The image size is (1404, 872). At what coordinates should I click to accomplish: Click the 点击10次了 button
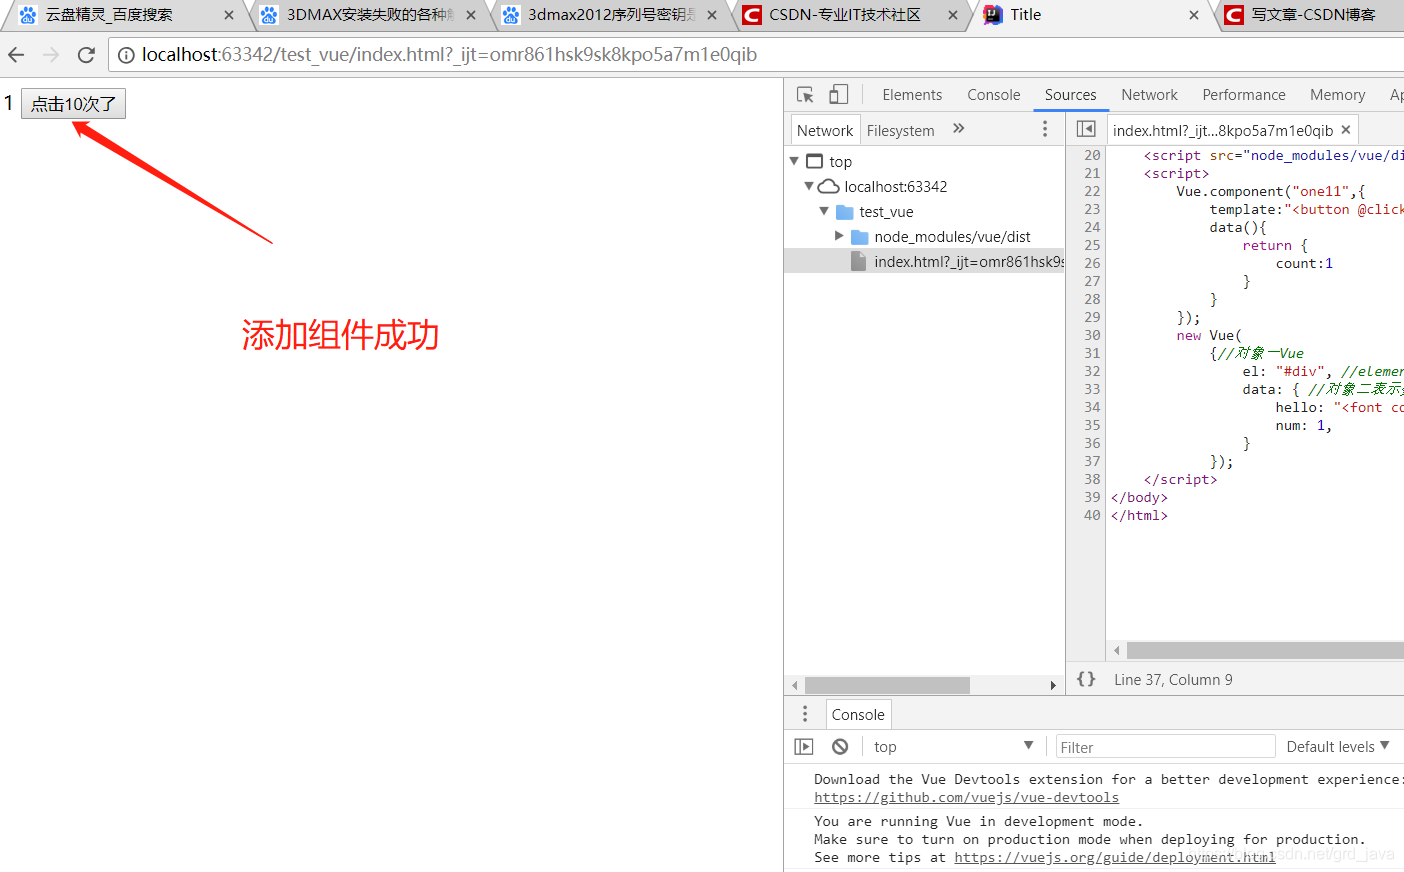tap(74, 103)
